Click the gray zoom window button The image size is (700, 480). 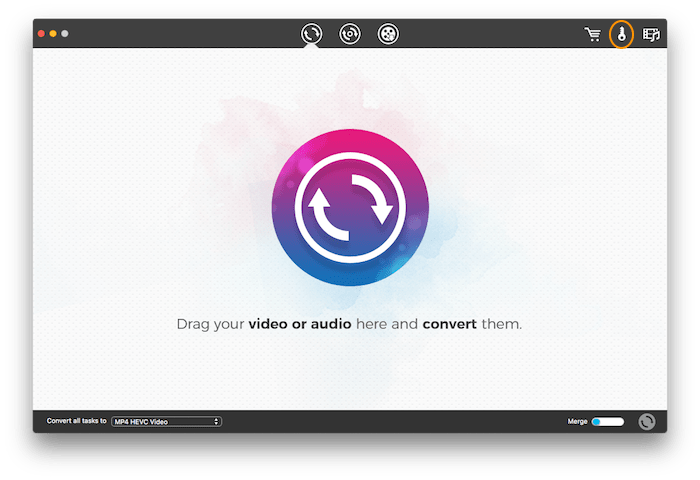click(65, 33)
